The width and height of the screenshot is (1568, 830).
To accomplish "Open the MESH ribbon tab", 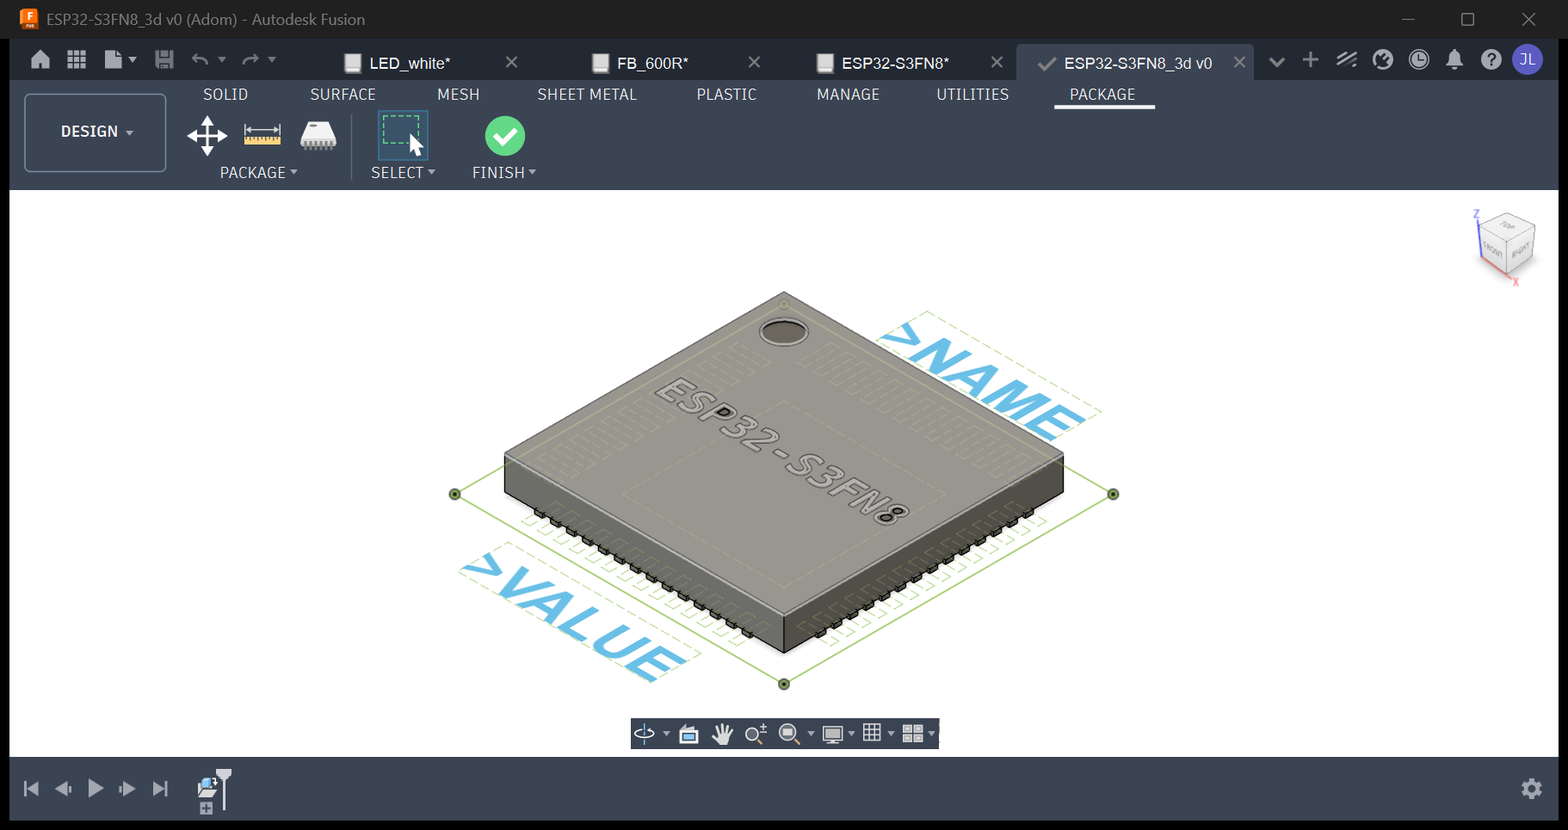I will pos(458,94).
